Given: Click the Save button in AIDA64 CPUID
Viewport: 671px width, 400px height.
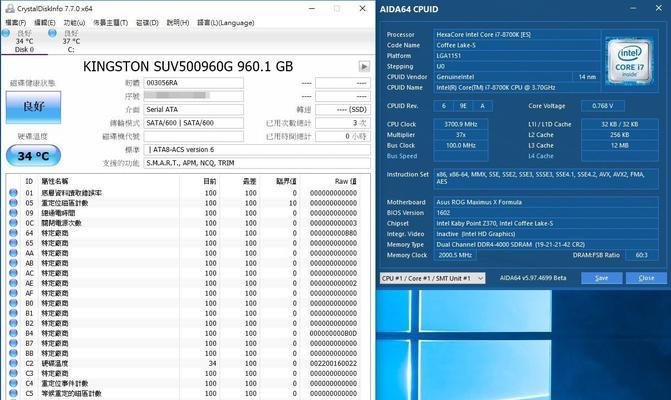Looking at the screenshot, I should 602,278.
